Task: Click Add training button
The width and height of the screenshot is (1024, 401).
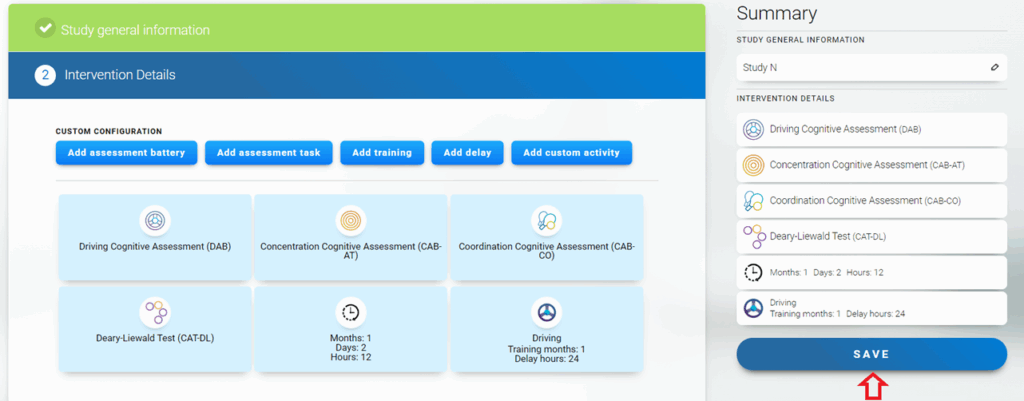Action: tap(381, 153)
